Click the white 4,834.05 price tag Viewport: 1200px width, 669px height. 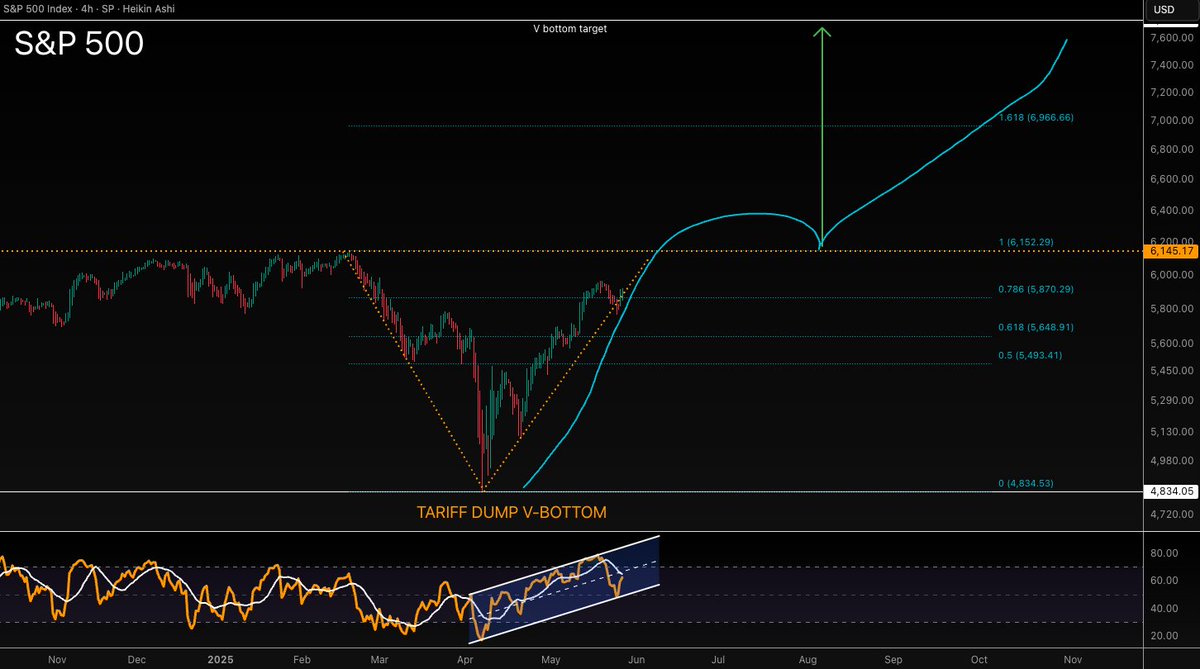[x=1171, y=491]
